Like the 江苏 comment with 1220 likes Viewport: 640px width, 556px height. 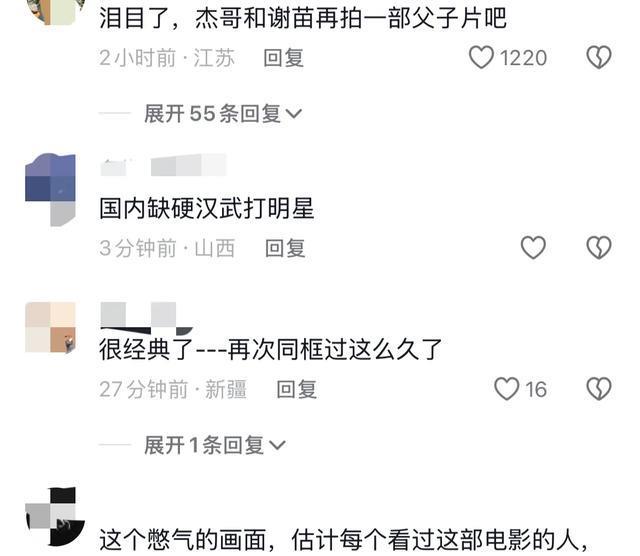coord(481,57)
